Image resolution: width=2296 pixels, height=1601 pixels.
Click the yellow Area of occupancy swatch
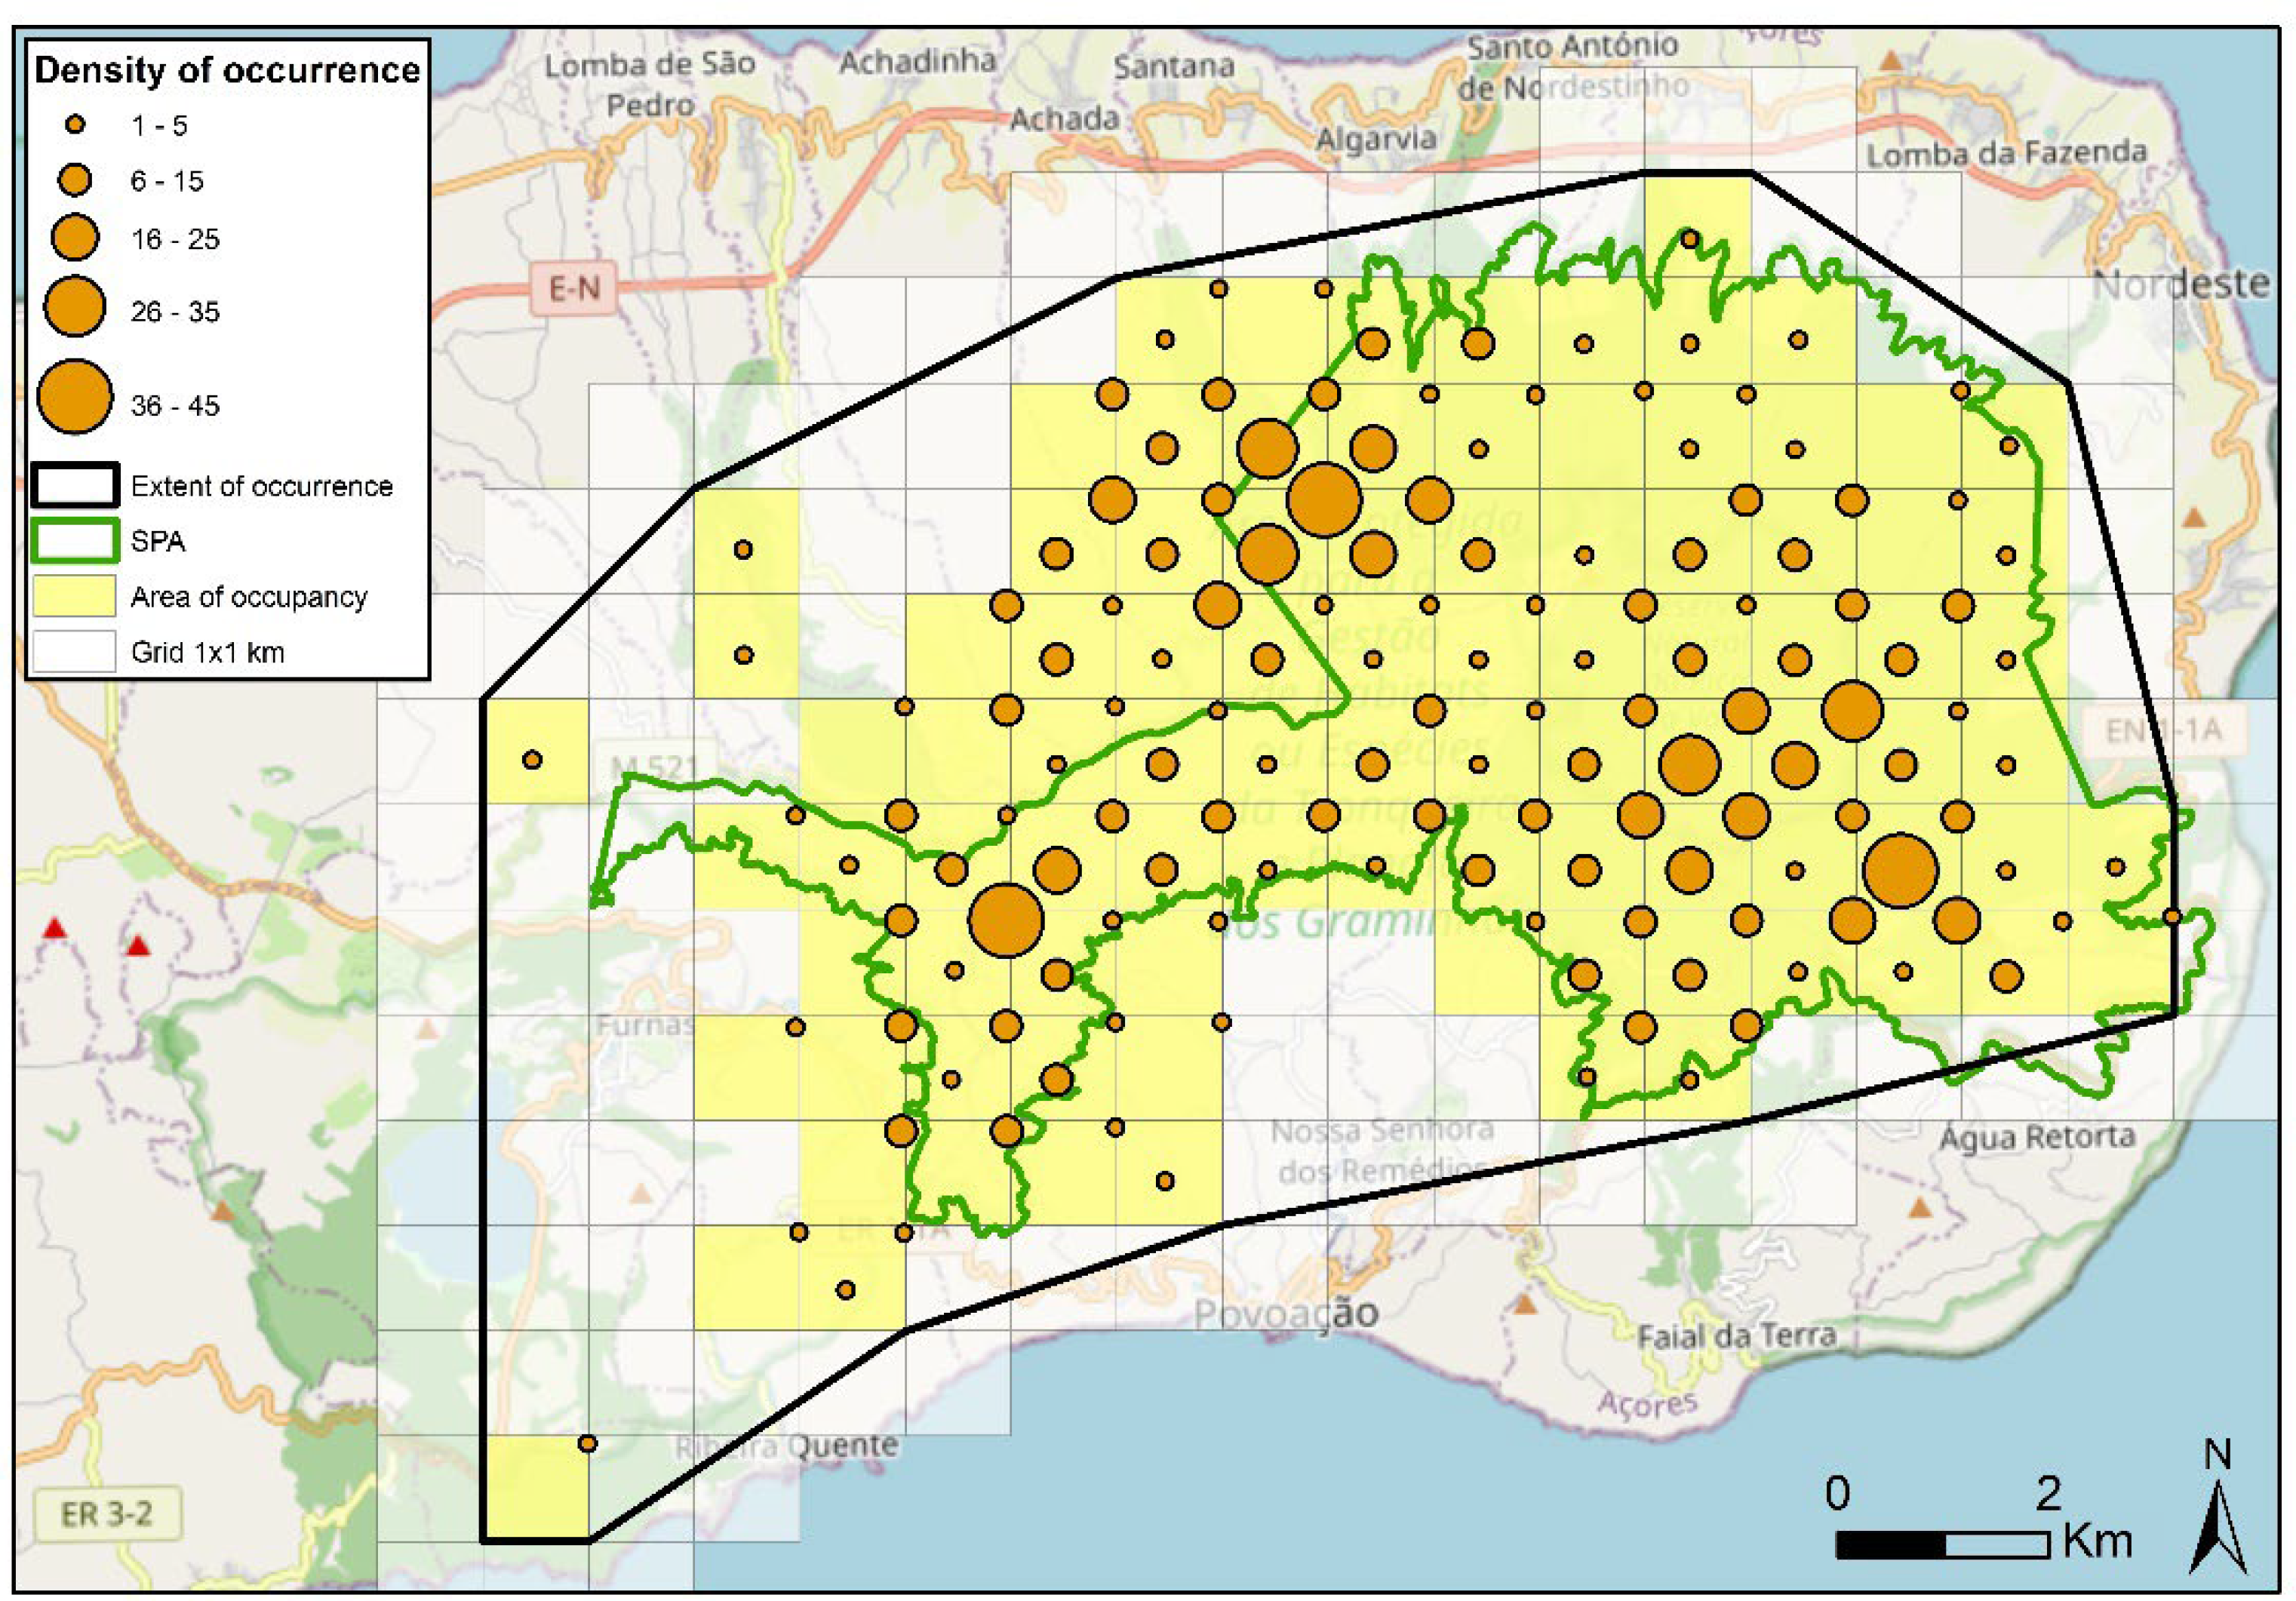pos(75,596)
